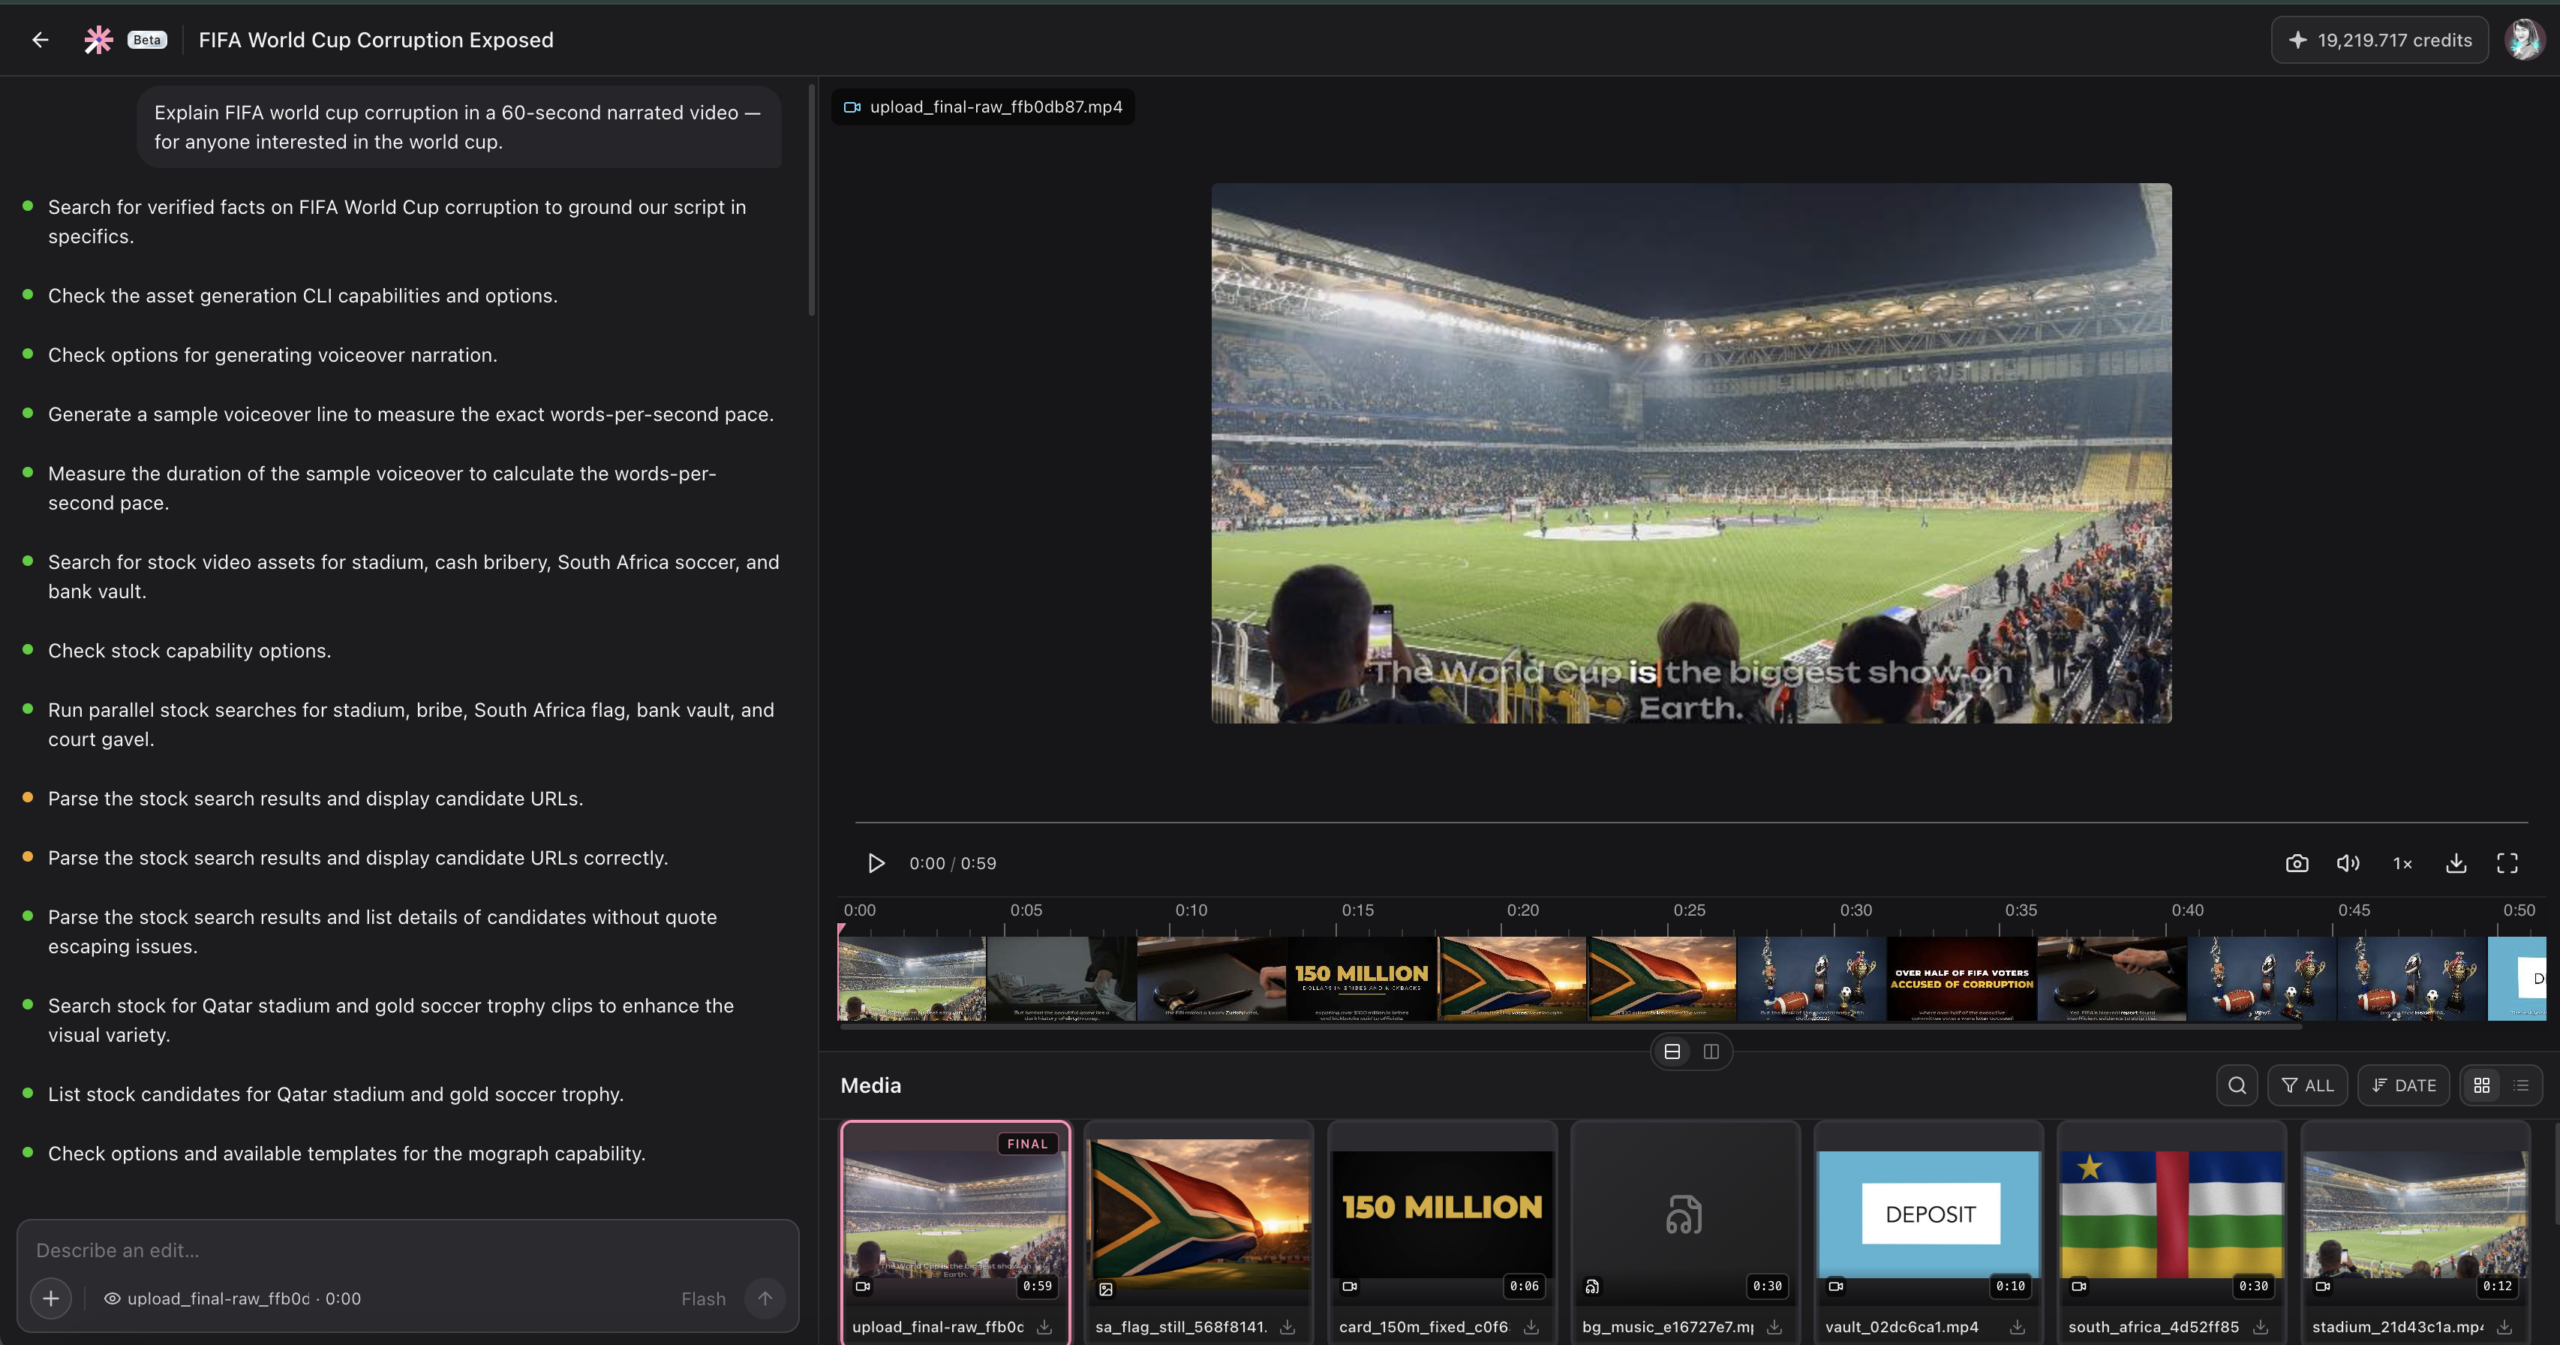
Task: Download the video from player controls
Action: (2456, 863)
